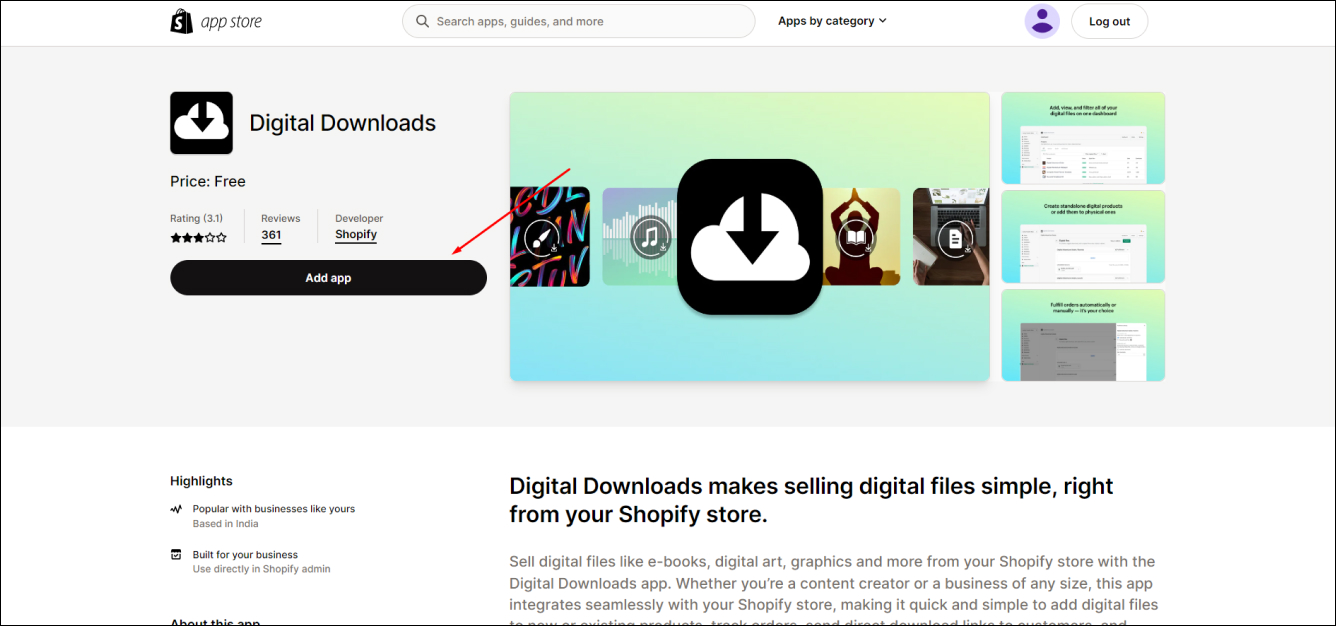
Task: Click the Highlights heading
Action: point(201,481)
